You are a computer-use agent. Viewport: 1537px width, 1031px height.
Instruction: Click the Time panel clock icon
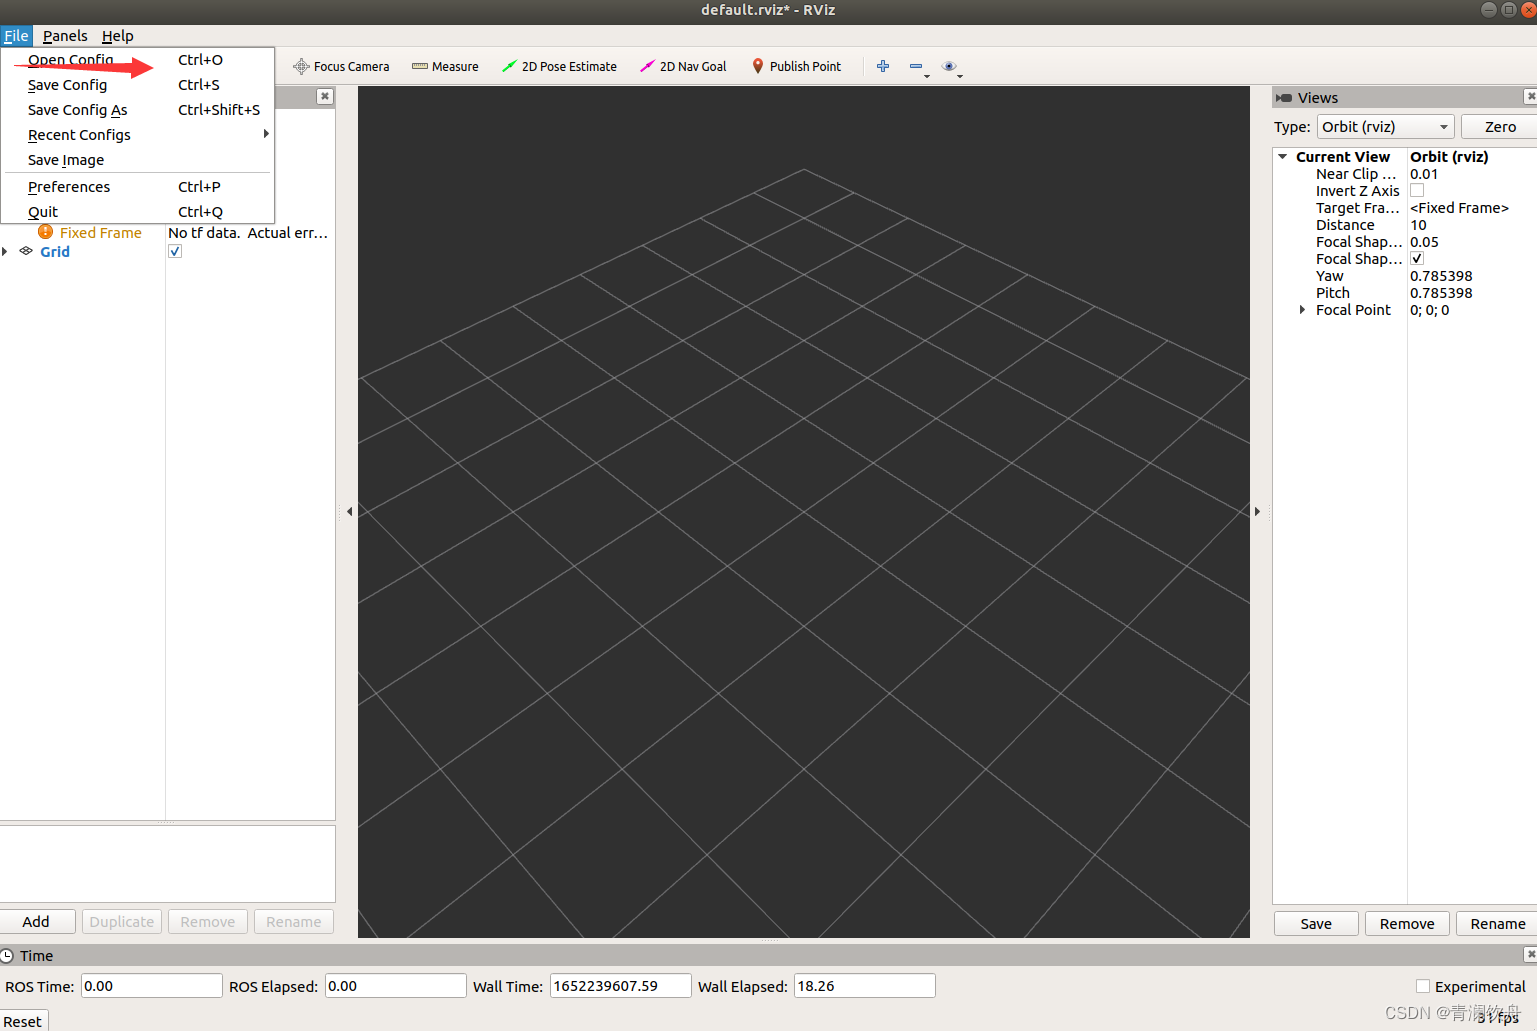7,955
